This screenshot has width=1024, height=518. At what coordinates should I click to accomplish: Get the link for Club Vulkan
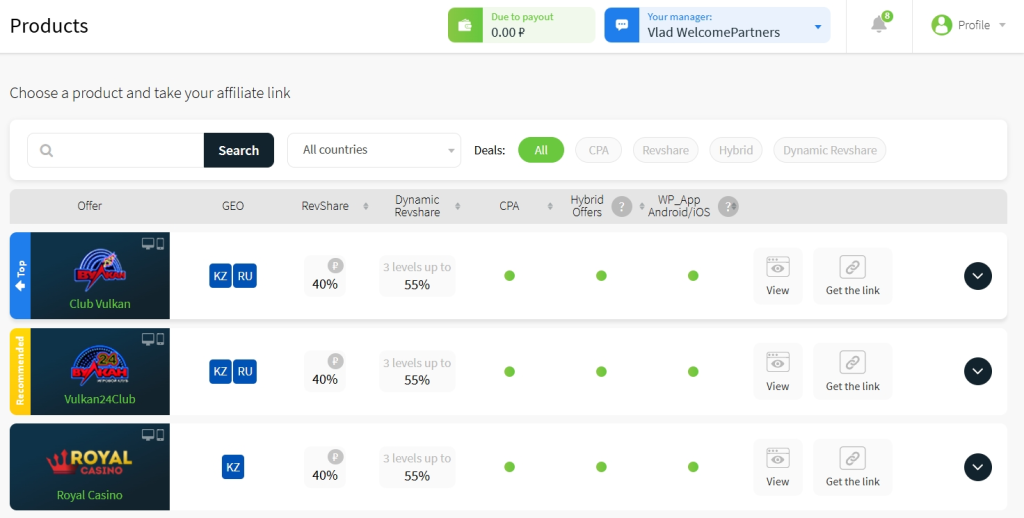coord(853,276)
